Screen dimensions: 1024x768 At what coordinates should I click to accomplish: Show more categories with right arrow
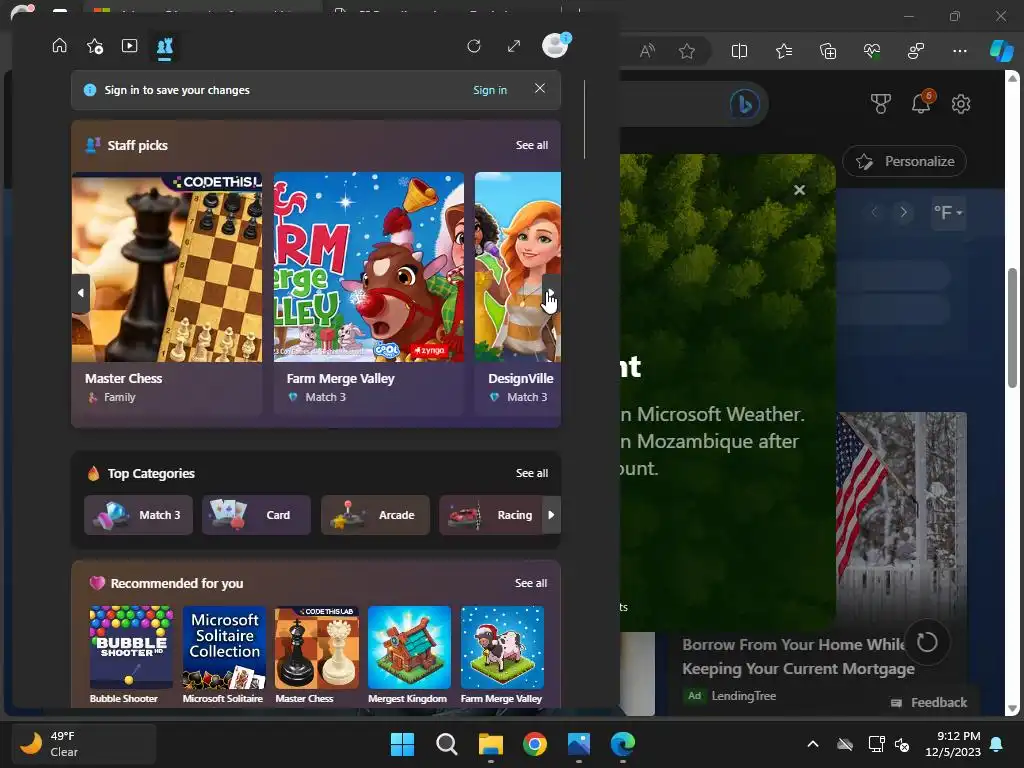551,515
